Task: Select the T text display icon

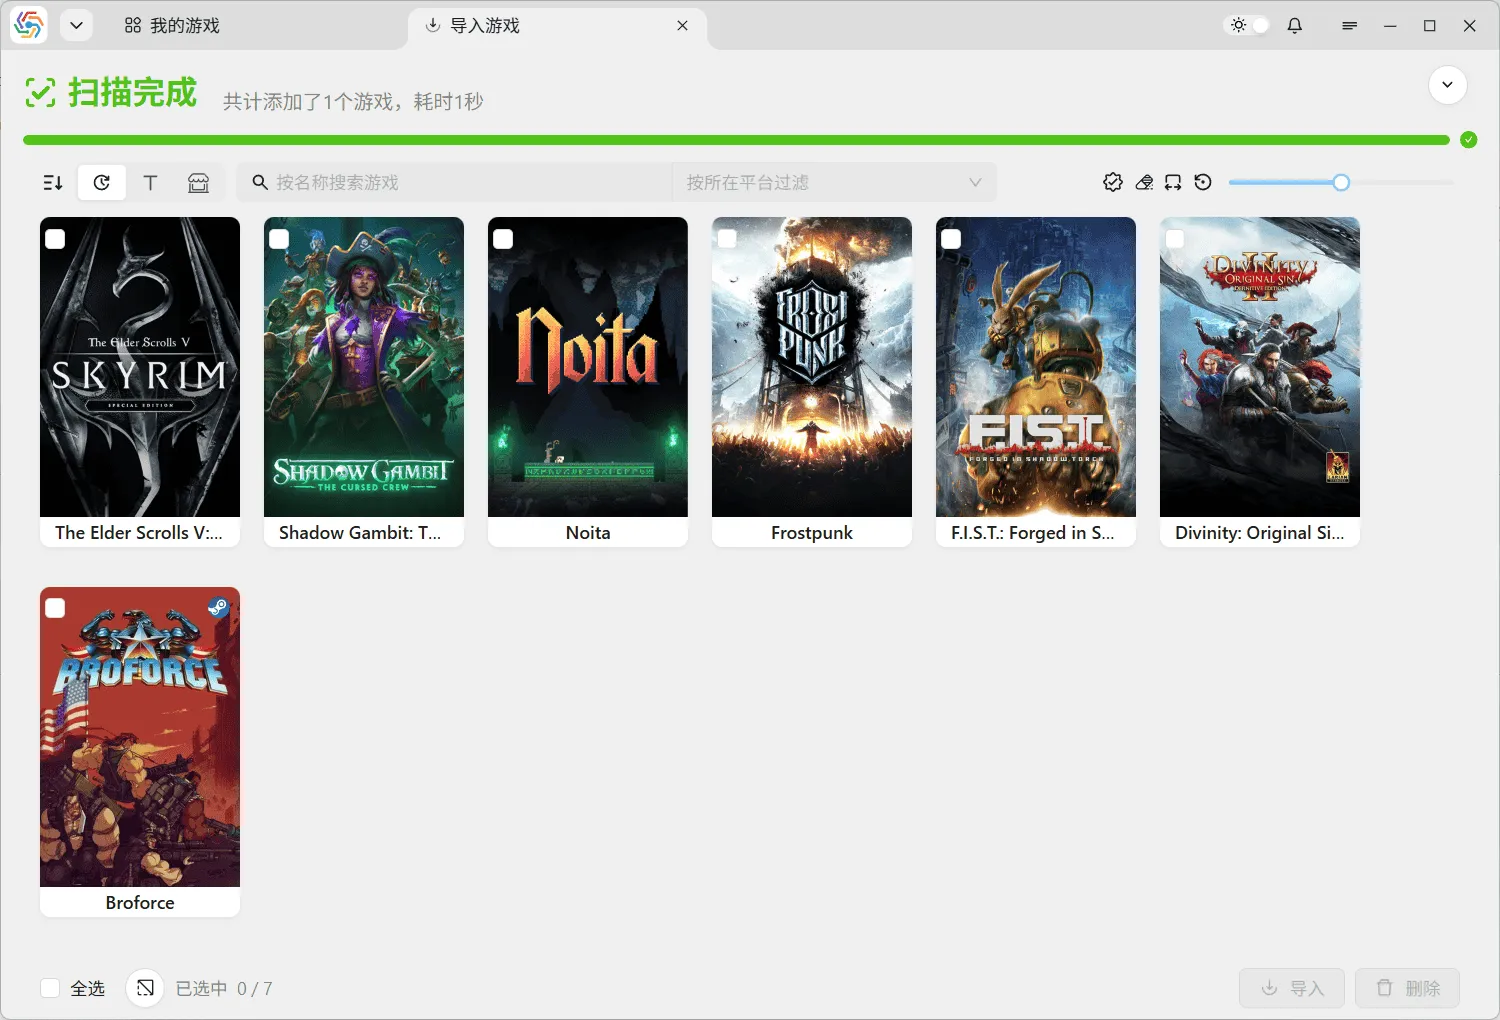Action: (x=150, y=182)
